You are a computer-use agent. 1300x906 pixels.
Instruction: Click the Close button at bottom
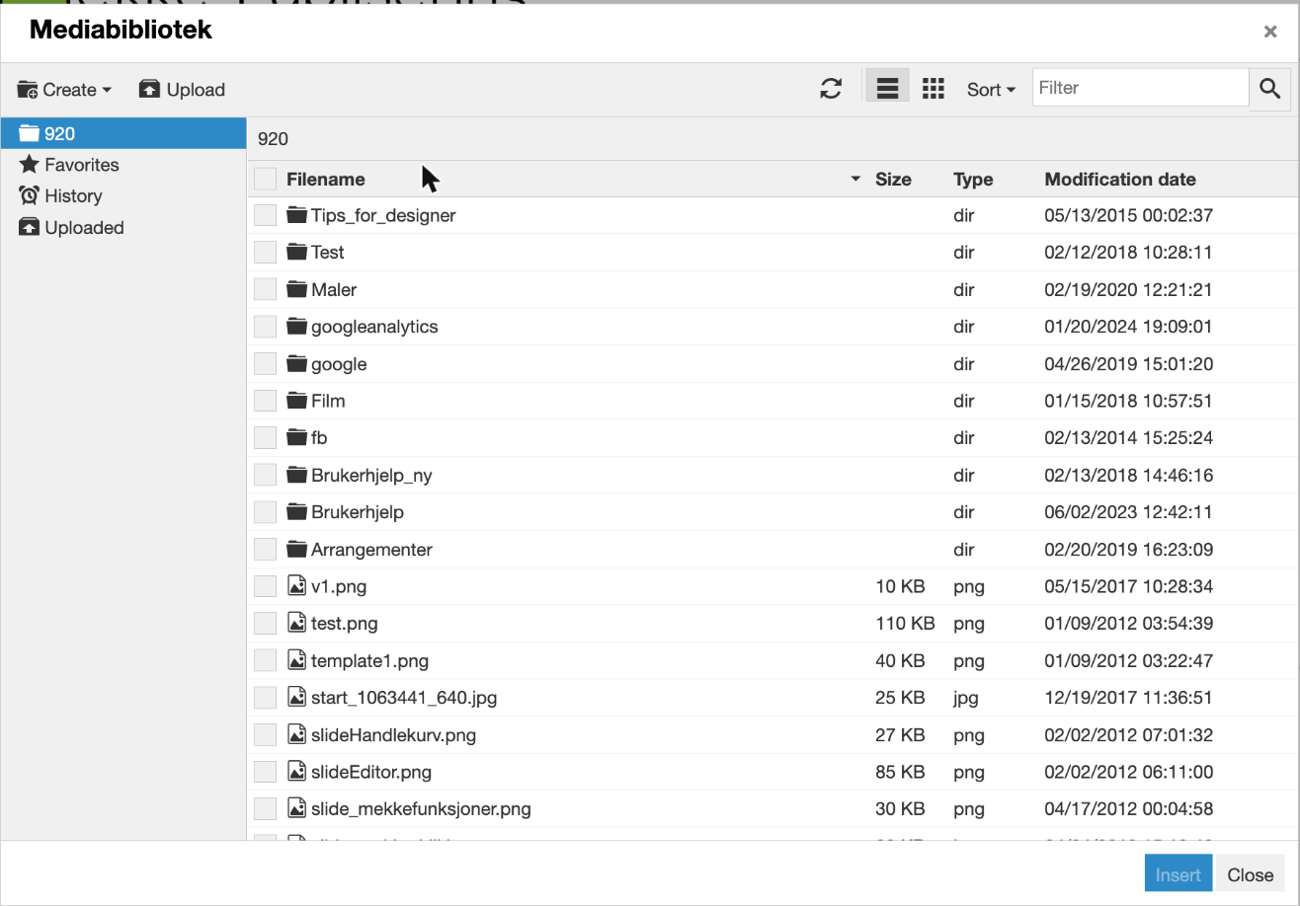pyautogui.click(x=1250, y=874)
